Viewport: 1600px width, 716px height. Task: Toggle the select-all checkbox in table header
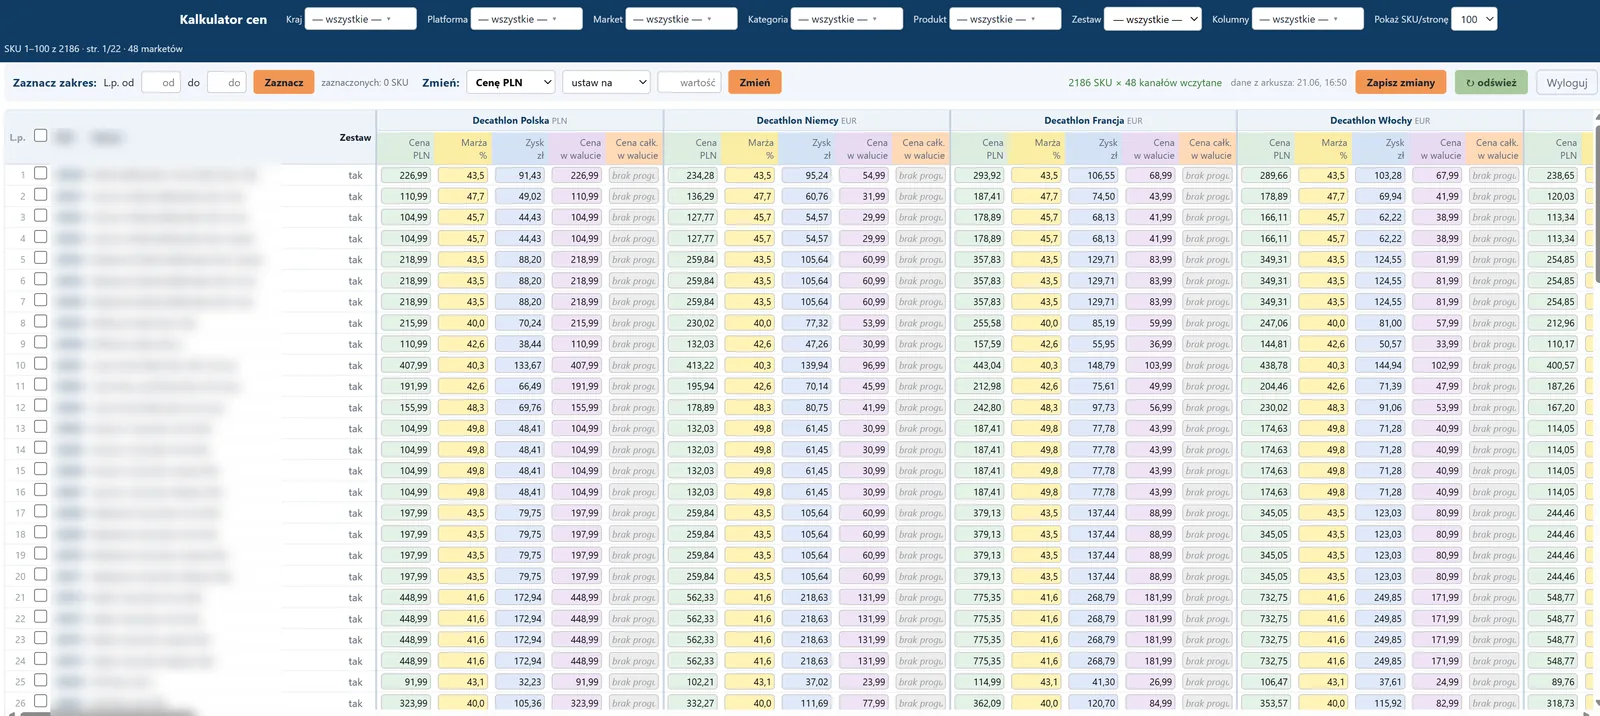point(41,135)
